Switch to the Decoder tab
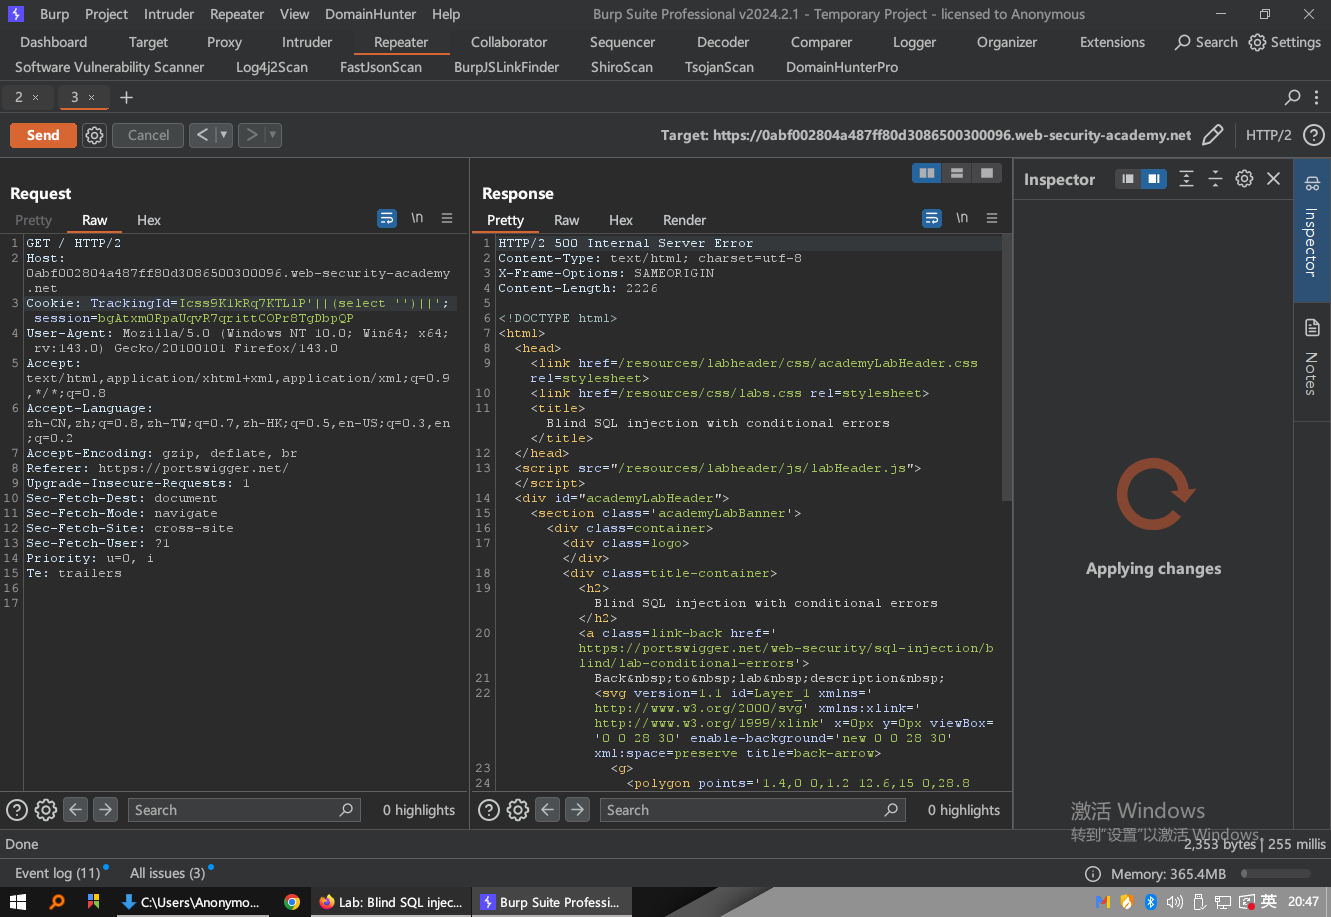This screenshot has height=917, width=1331. (x=723, y=42)
